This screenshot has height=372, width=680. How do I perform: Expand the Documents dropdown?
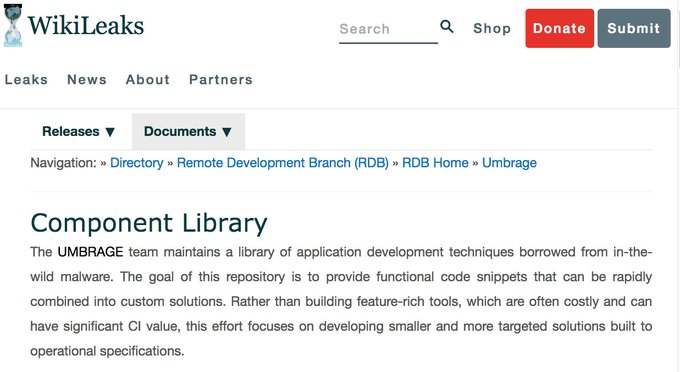pyautogui.click(x=188, y=131)
